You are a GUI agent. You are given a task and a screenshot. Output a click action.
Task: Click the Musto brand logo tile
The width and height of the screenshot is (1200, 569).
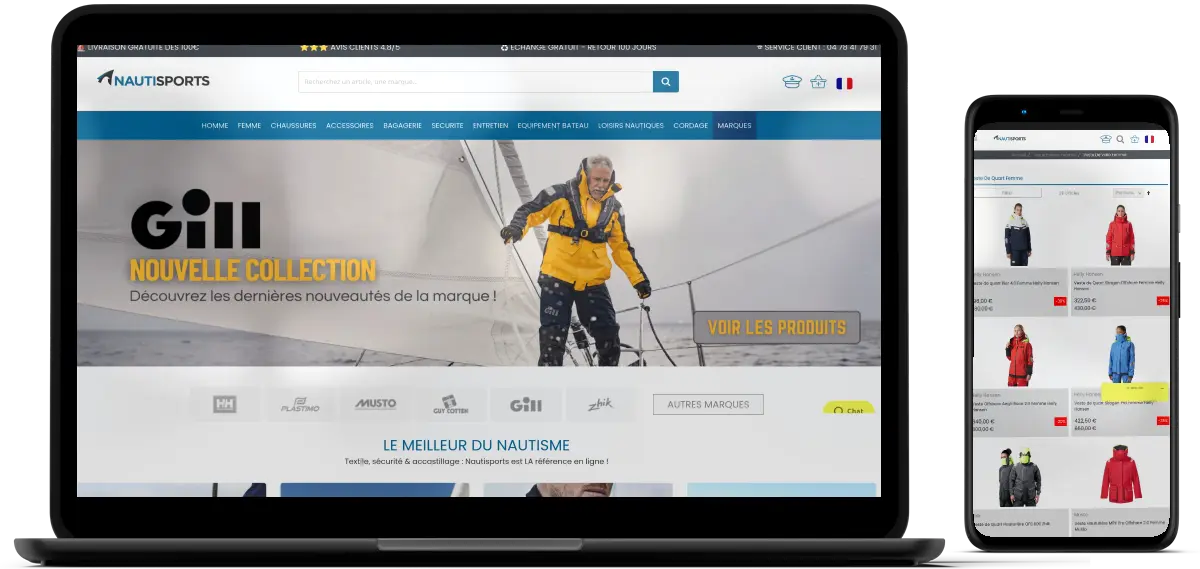pyautogui.click(x=375, y=404)
